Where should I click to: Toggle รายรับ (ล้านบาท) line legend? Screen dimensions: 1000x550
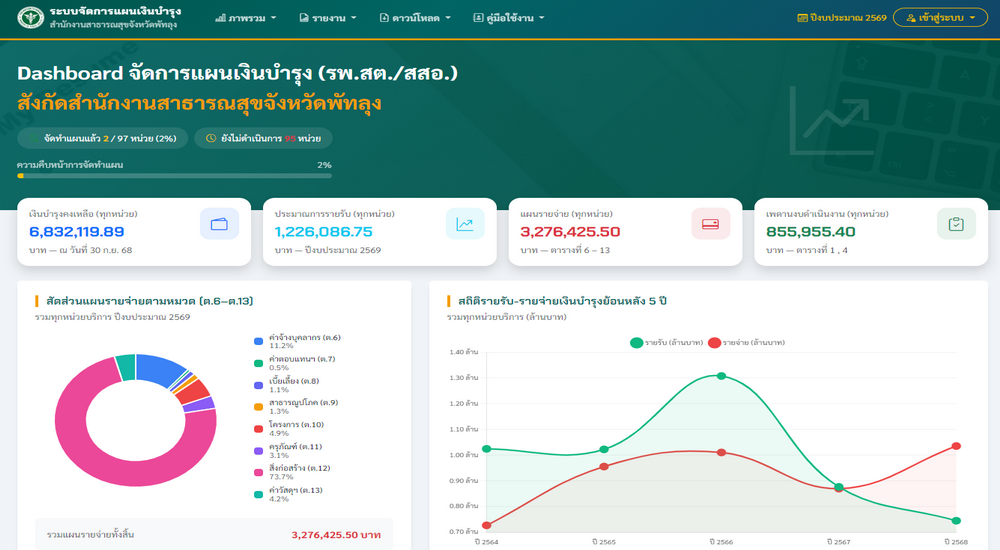(x=666, y=343)
